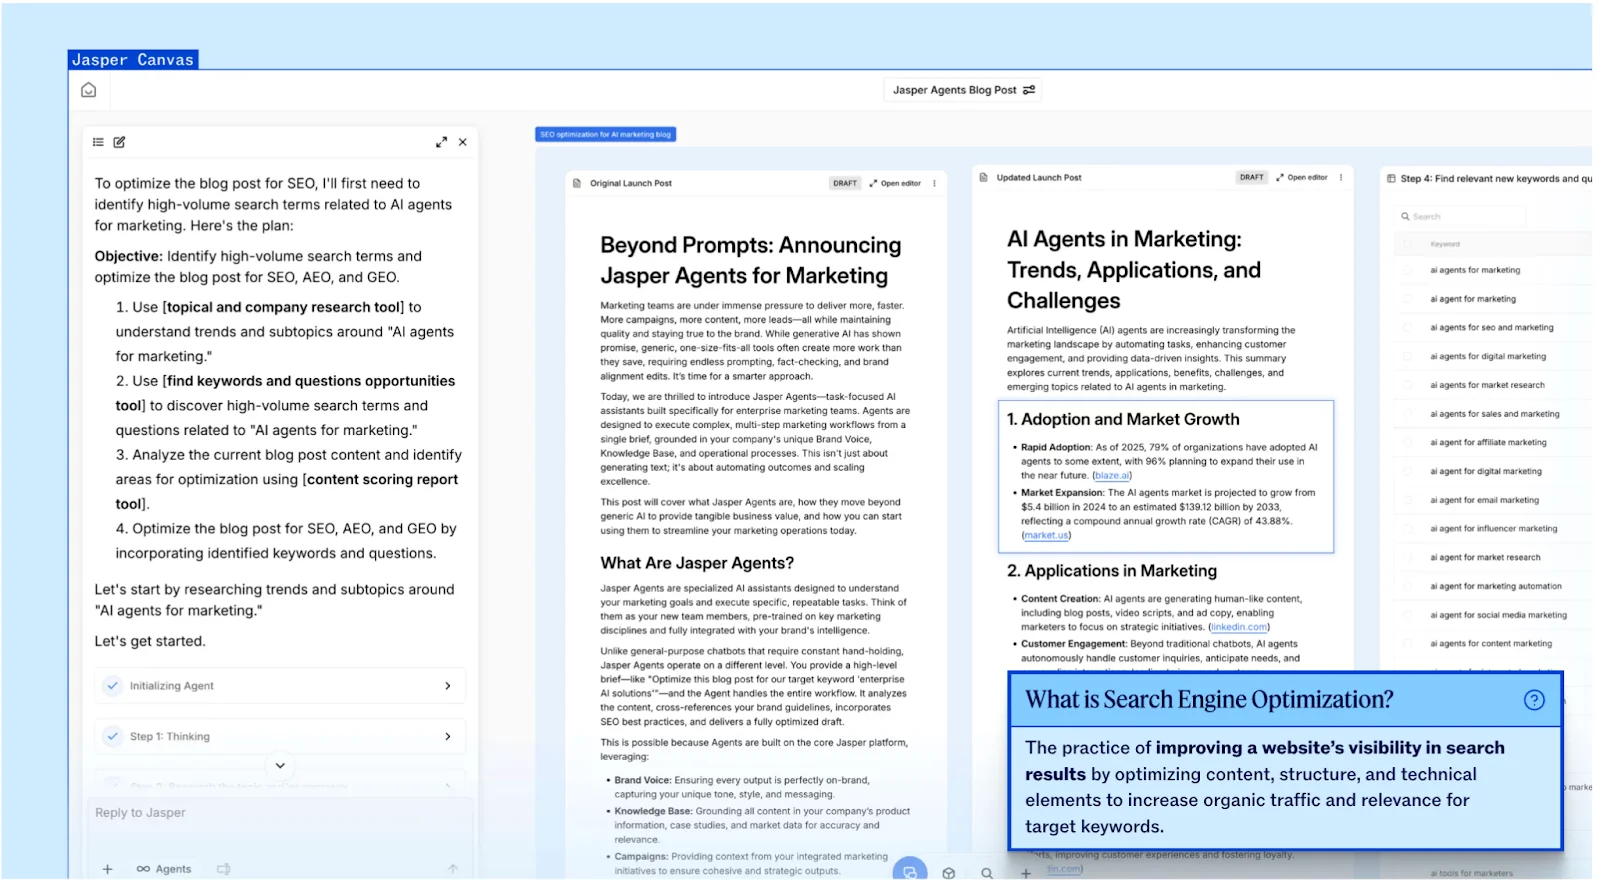1600x881 pixels.
Task: Open the chat list icon in panel
Action: [x=98, y=142]
